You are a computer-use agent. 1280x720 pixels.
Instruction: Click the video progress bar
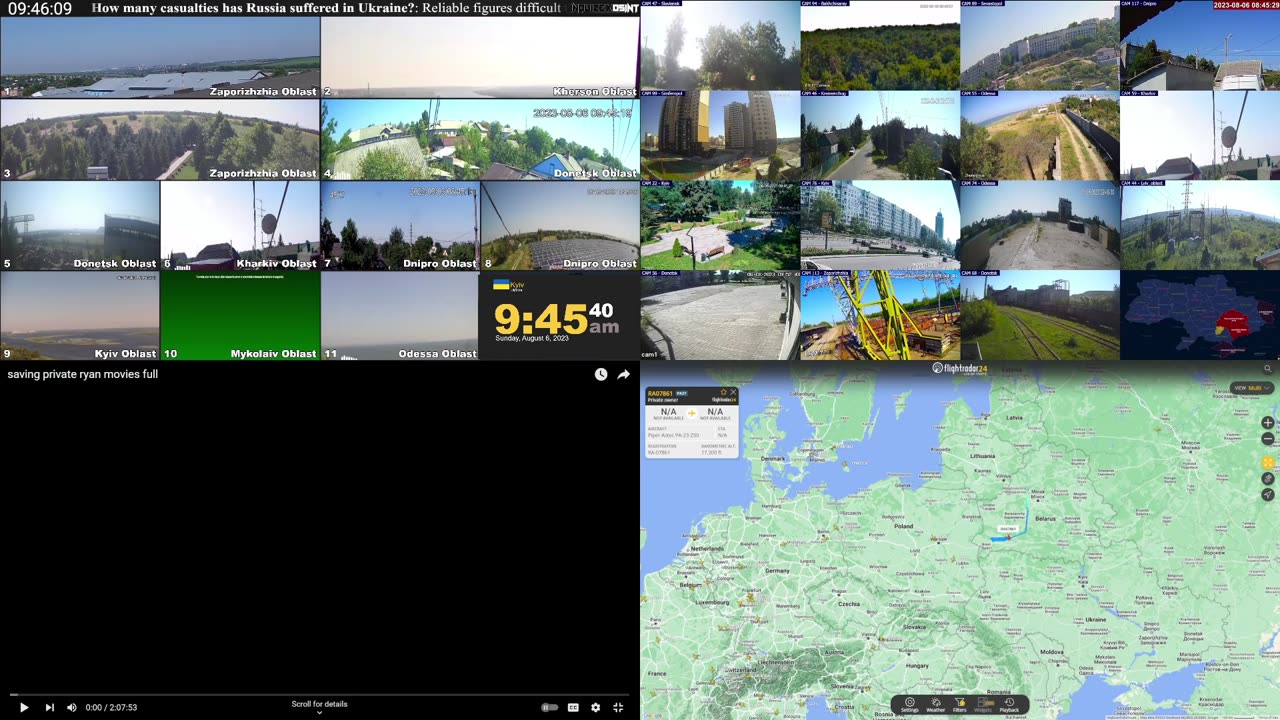[x=320, y=694]
